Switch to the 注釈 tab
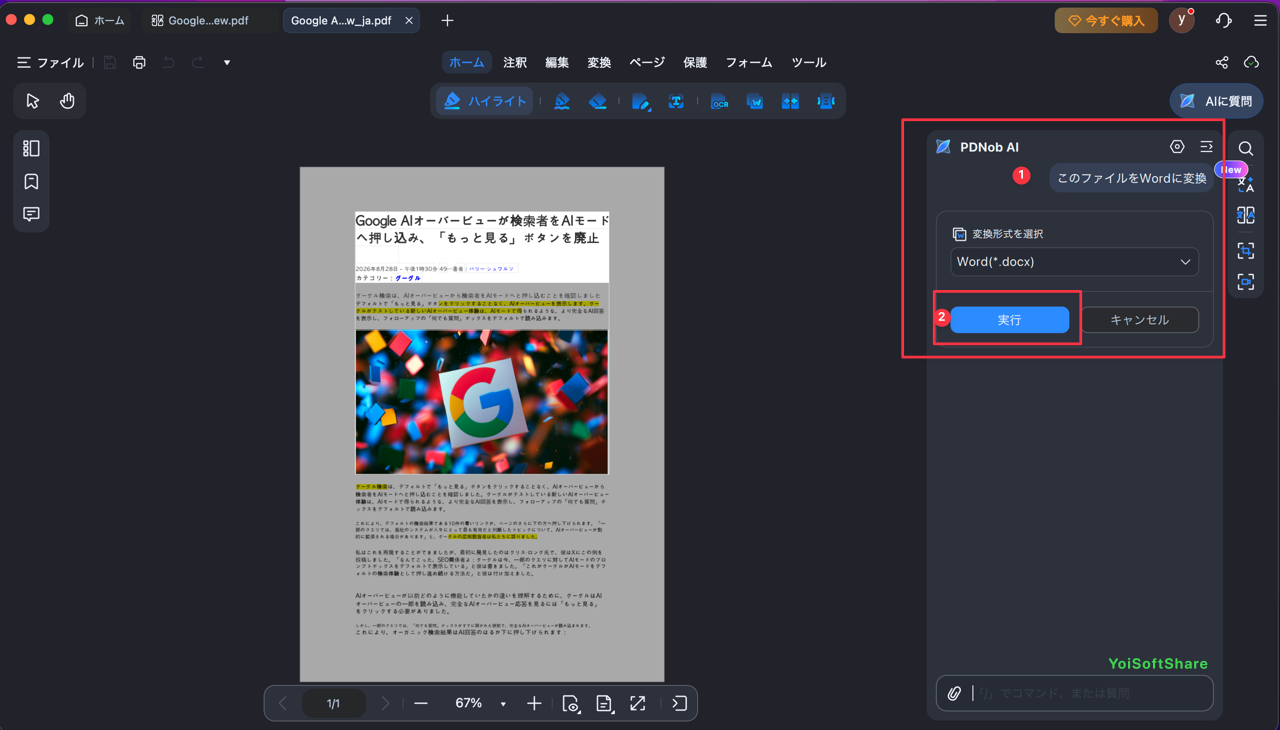The image size is (1280, 730). [515, 62]
